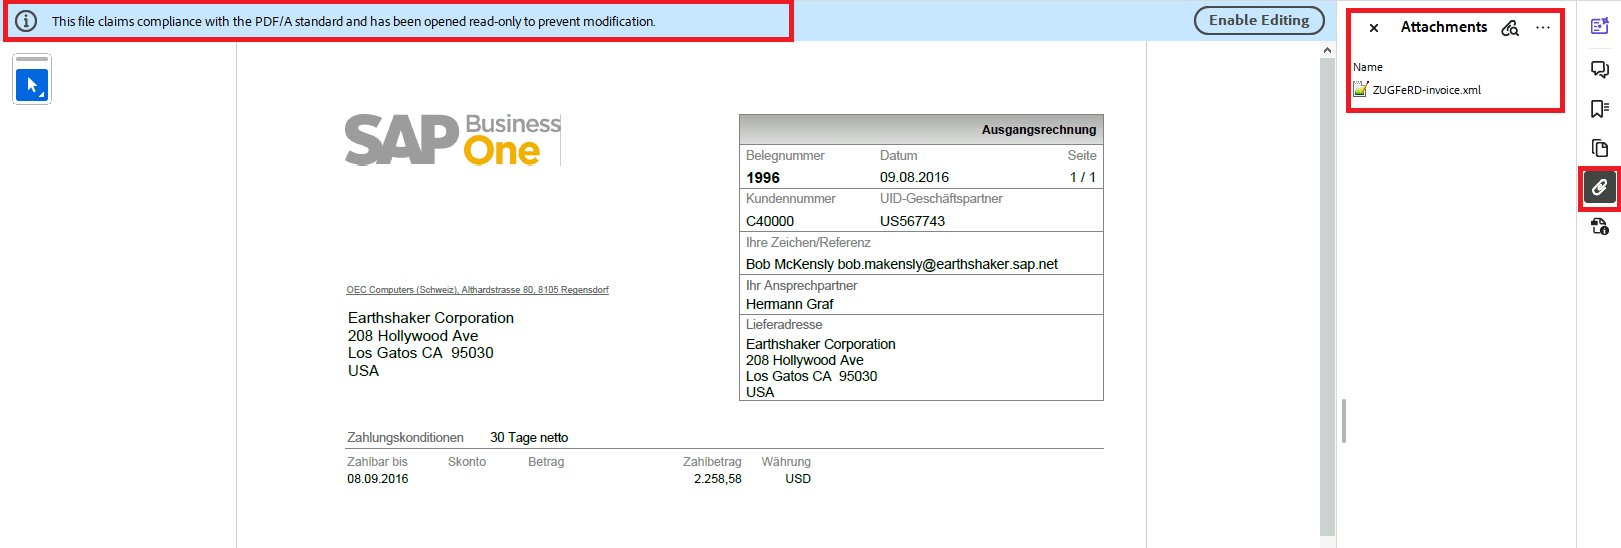
Task: Click the Kundennummer label
Action: (x=791, y=199)
